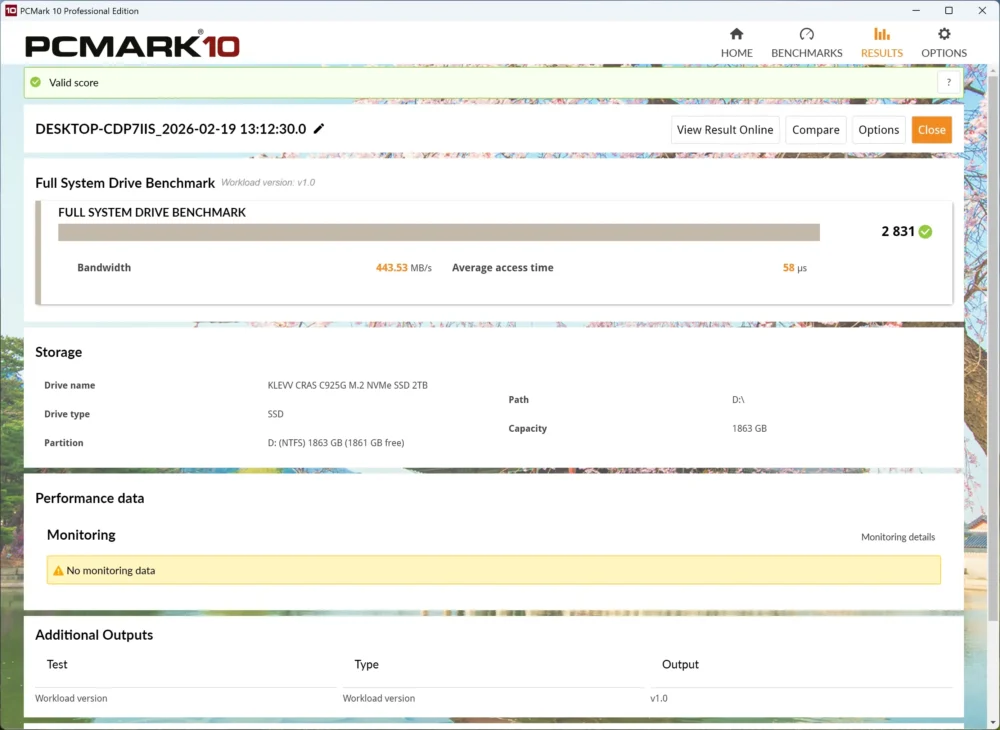Image resolution: width=1000 pixels, height=730 pixels.
Task: Open result Options button
Action: click(879, 130)
